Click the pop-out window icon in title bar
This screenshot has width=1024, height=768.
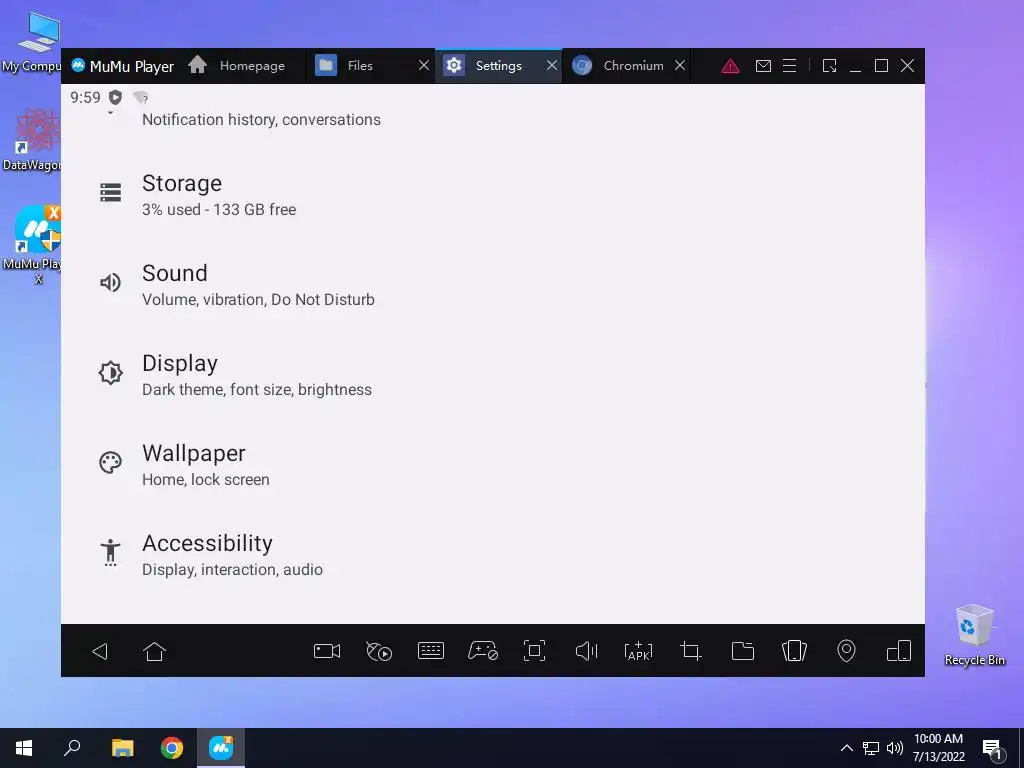tap(829, 66)
